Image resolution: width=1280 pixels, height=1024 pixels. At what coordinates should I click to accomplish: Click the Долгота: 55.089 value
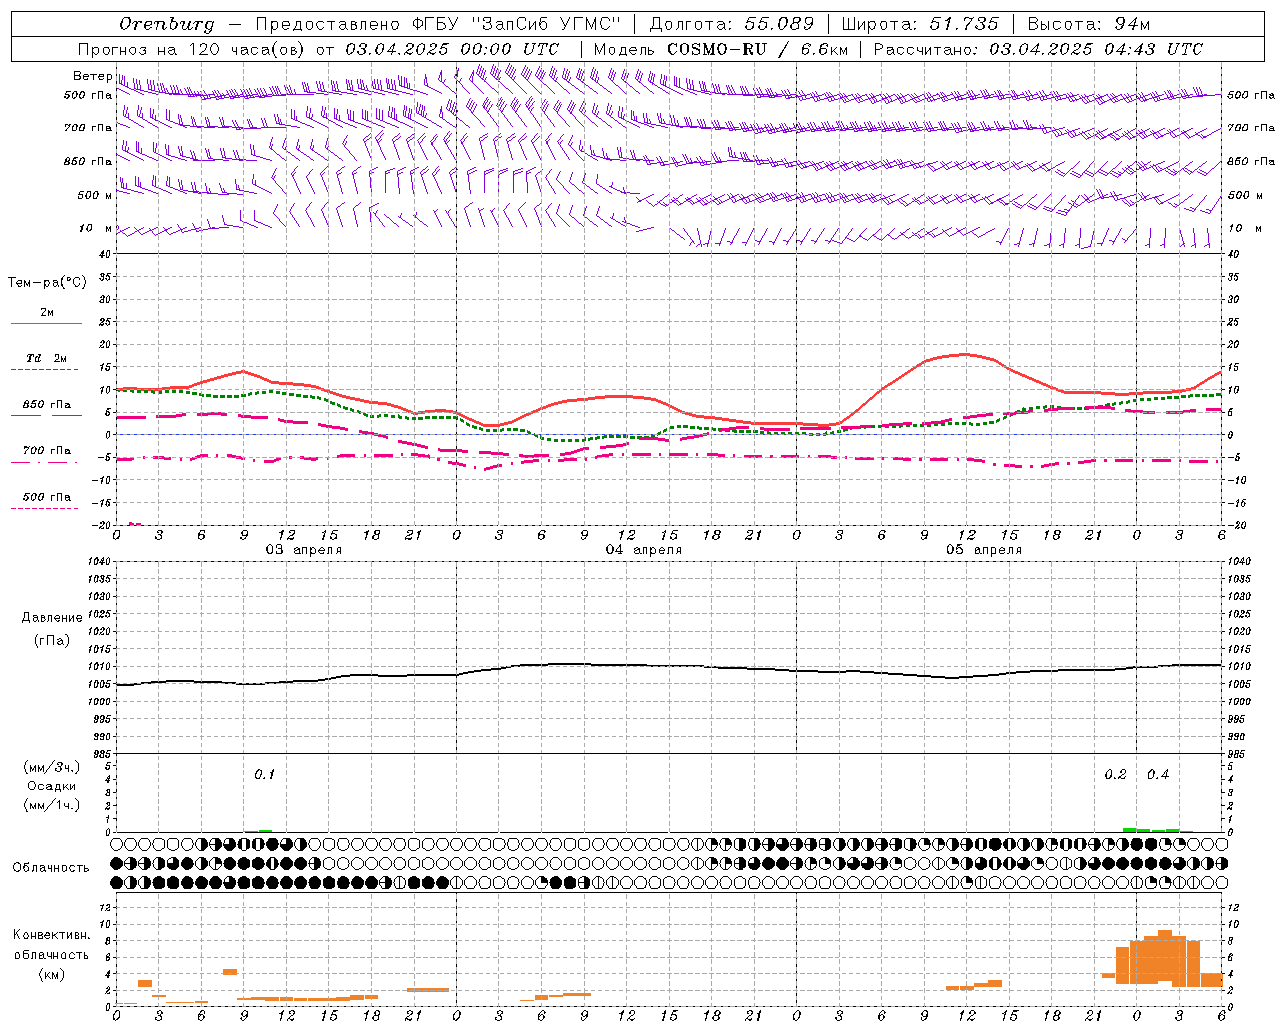pos(732,24)
